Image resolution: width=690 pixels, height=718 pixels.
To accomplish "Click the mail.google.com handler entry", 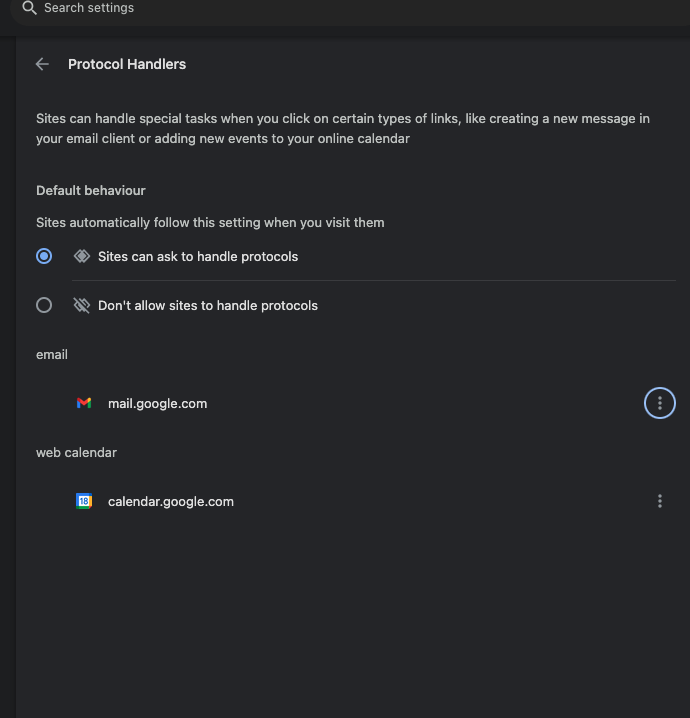I will (158, 403).
